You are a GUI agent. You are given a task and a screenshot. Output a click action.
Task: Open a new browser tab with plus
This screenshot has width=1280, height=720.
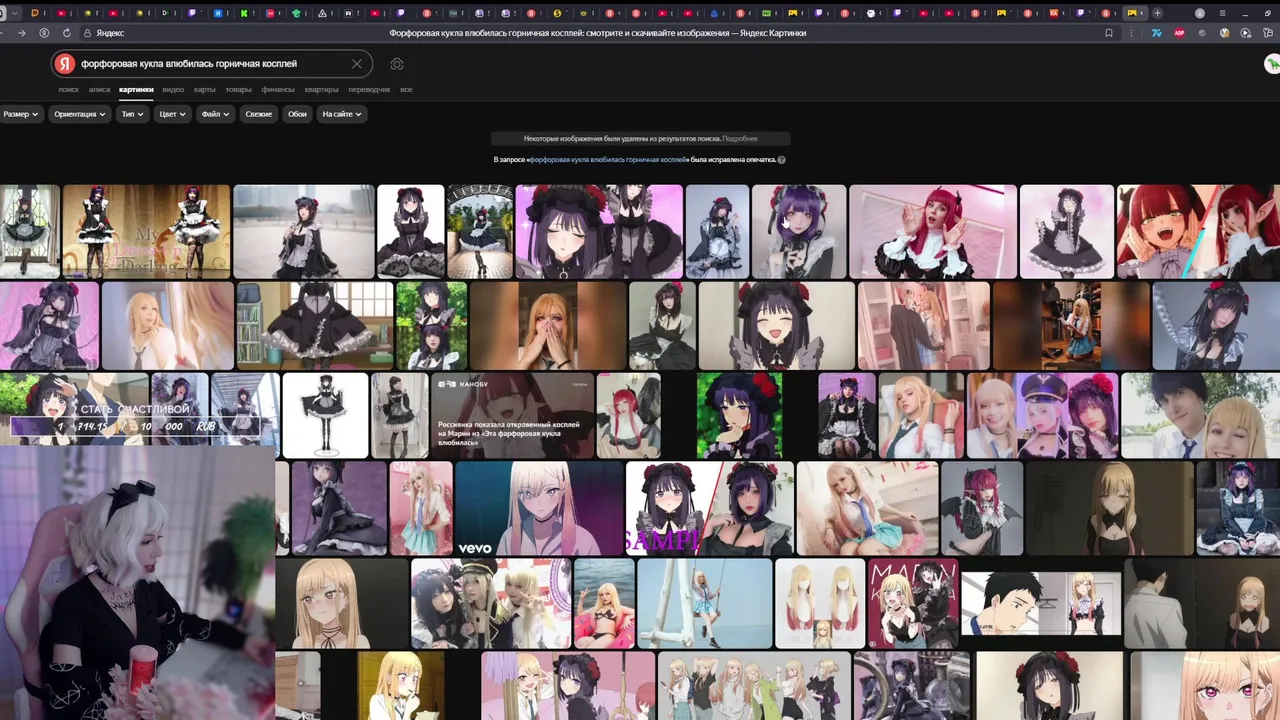[1157, 13]
